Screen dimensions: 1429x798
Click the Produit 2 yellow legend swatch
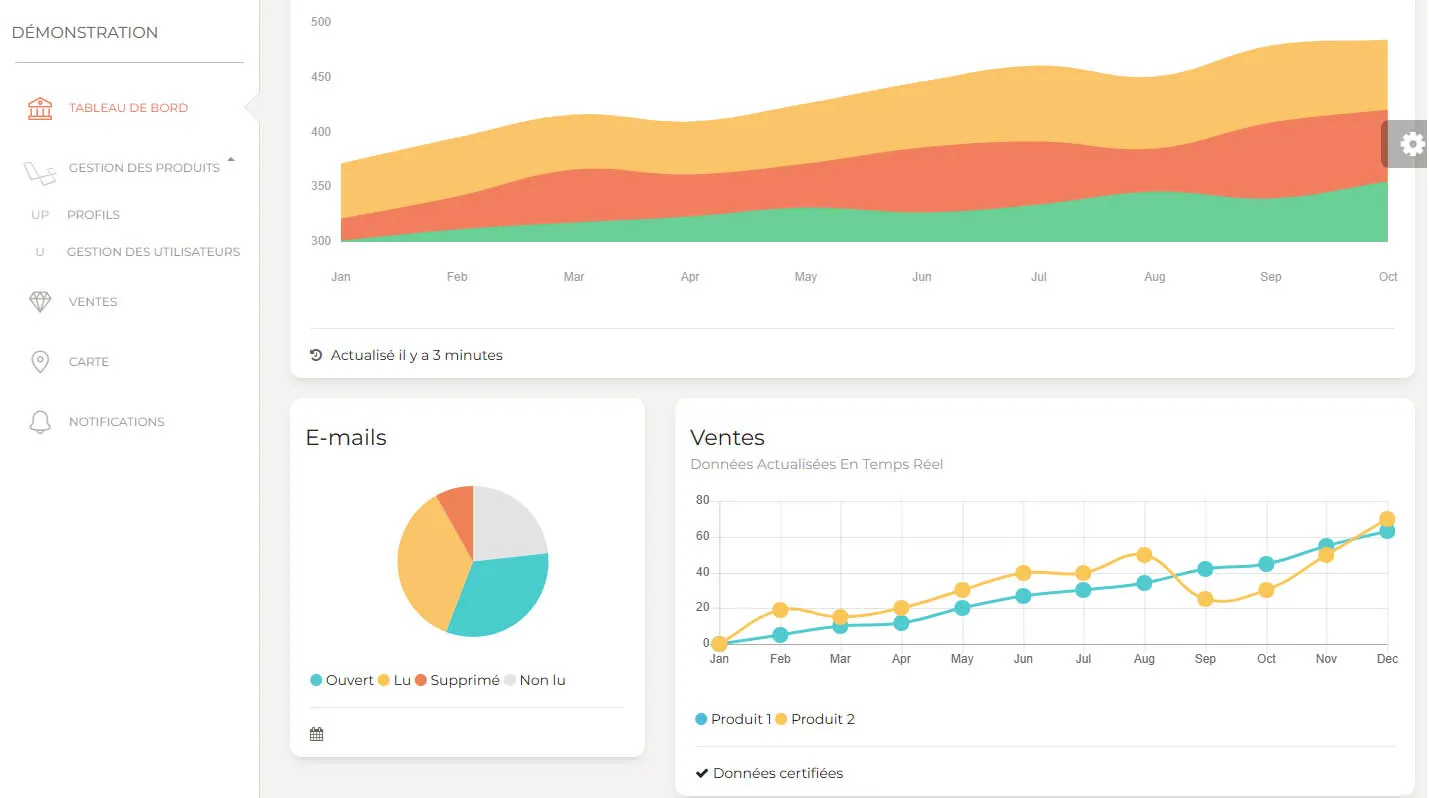click(x=781, y=719)
